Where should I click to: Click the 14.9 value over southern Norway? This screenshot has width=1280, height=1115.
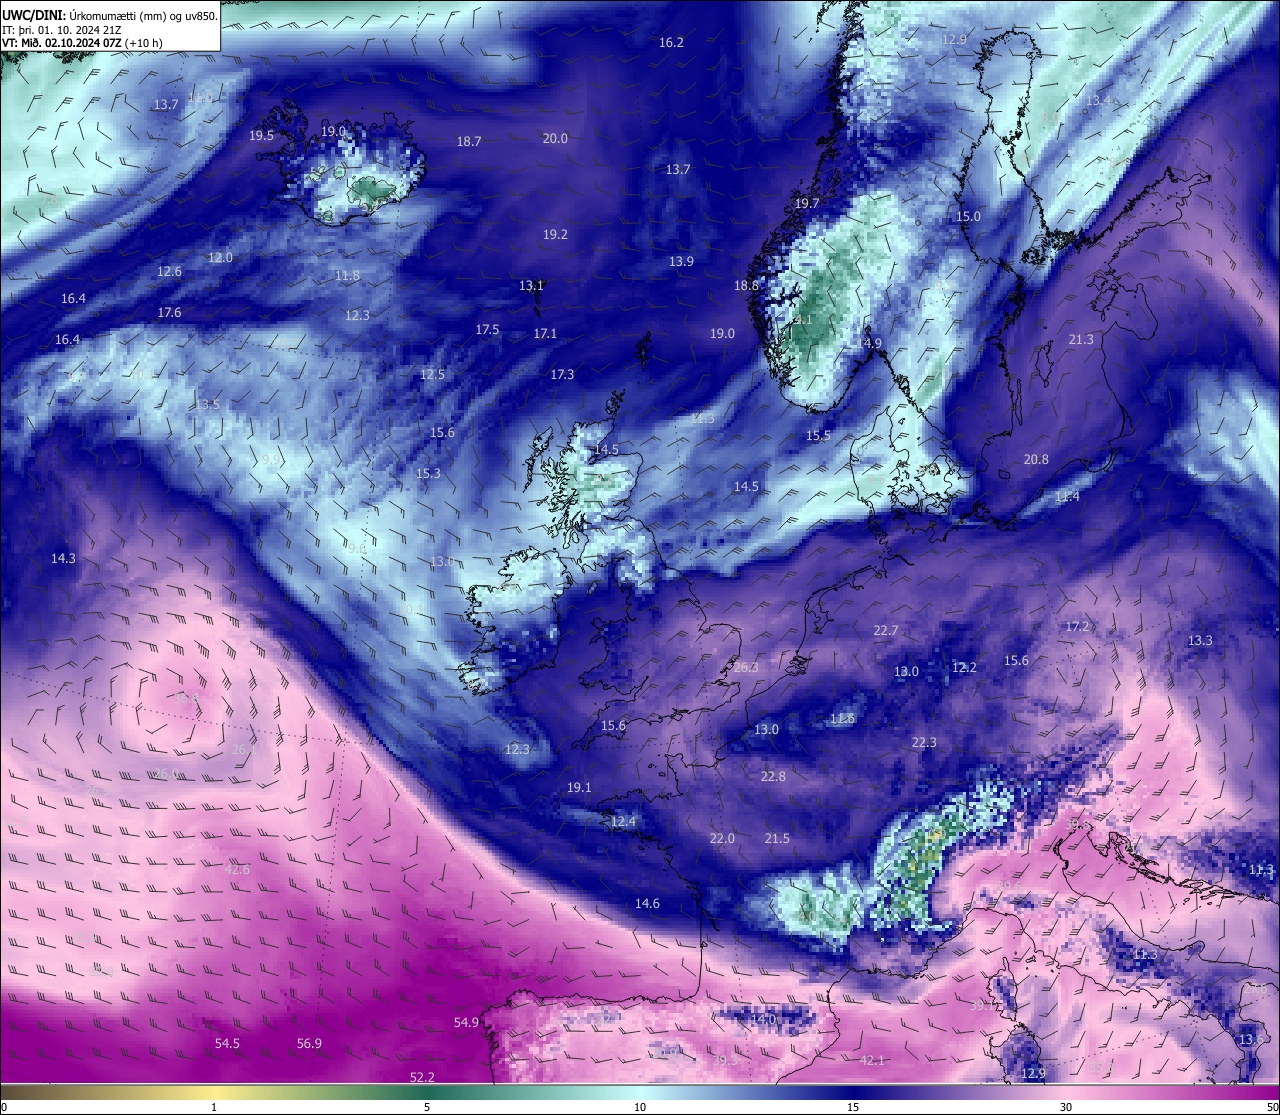(x=869, y=344)
